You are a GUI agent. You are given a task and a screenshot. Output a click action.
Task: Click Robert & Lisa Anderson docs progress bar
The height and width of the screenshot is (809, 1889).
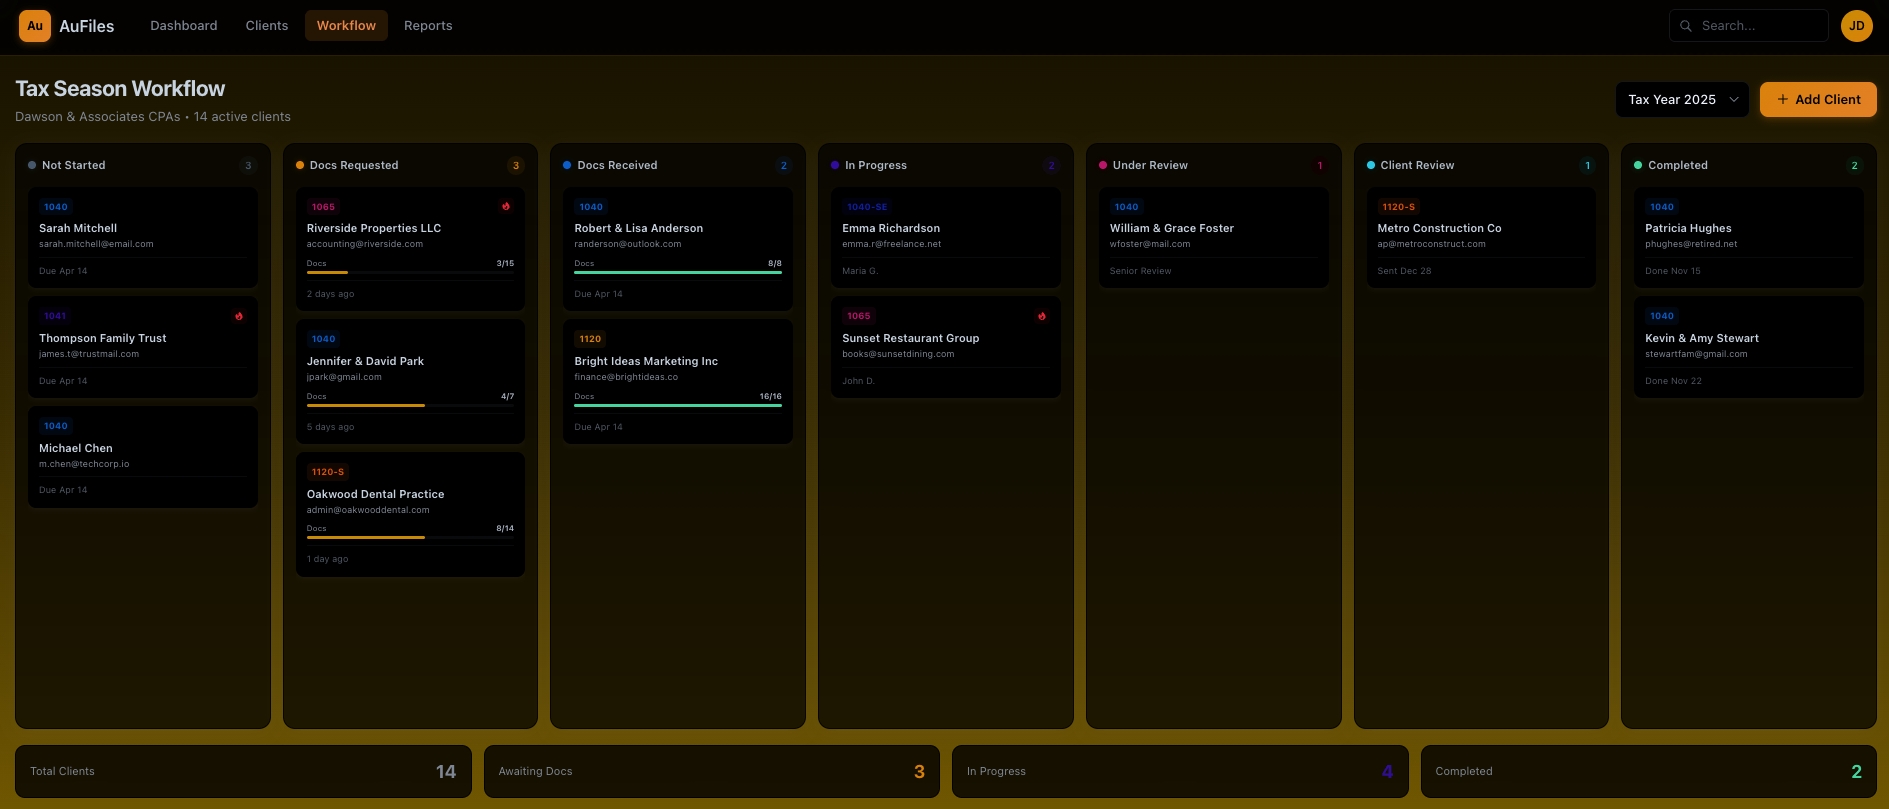[678, 272]
